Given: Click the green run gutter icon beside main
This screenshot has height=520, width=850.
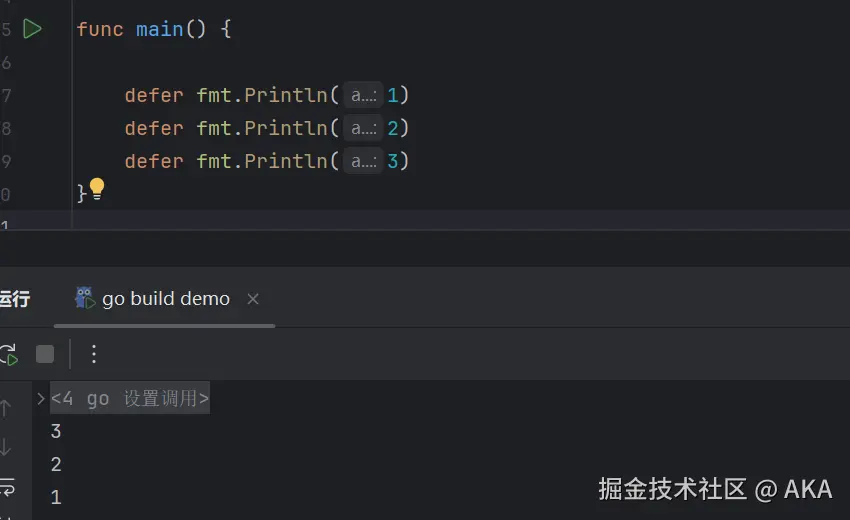Looking at the screenshot, I should click(32, 29).
